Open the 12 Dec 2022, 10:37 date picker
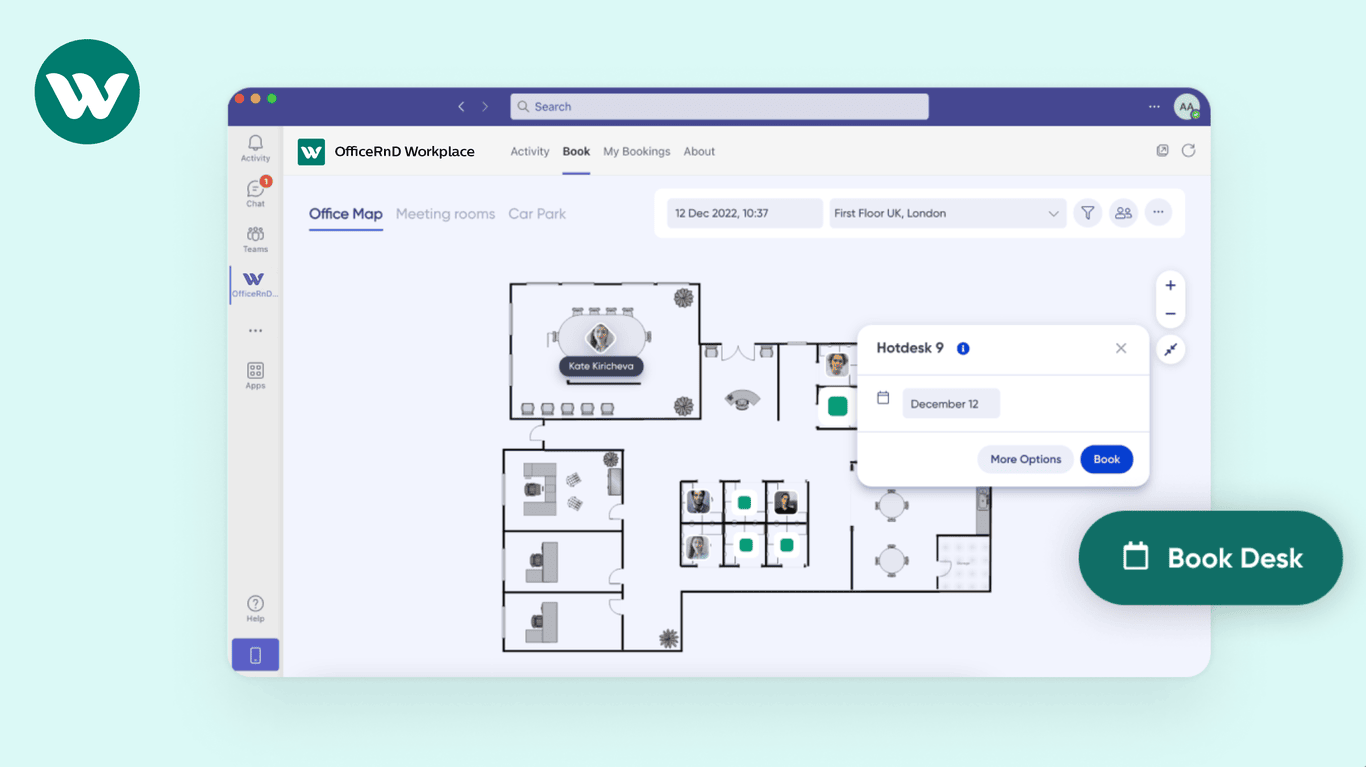Viewport: 1366px width, 768px height. click(x=745, y=213)
